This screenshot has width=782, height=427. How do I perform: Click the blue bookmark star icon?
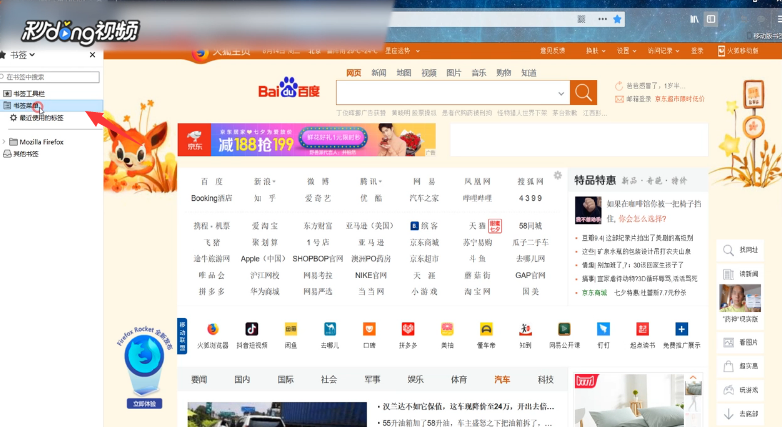click(617, 19)
